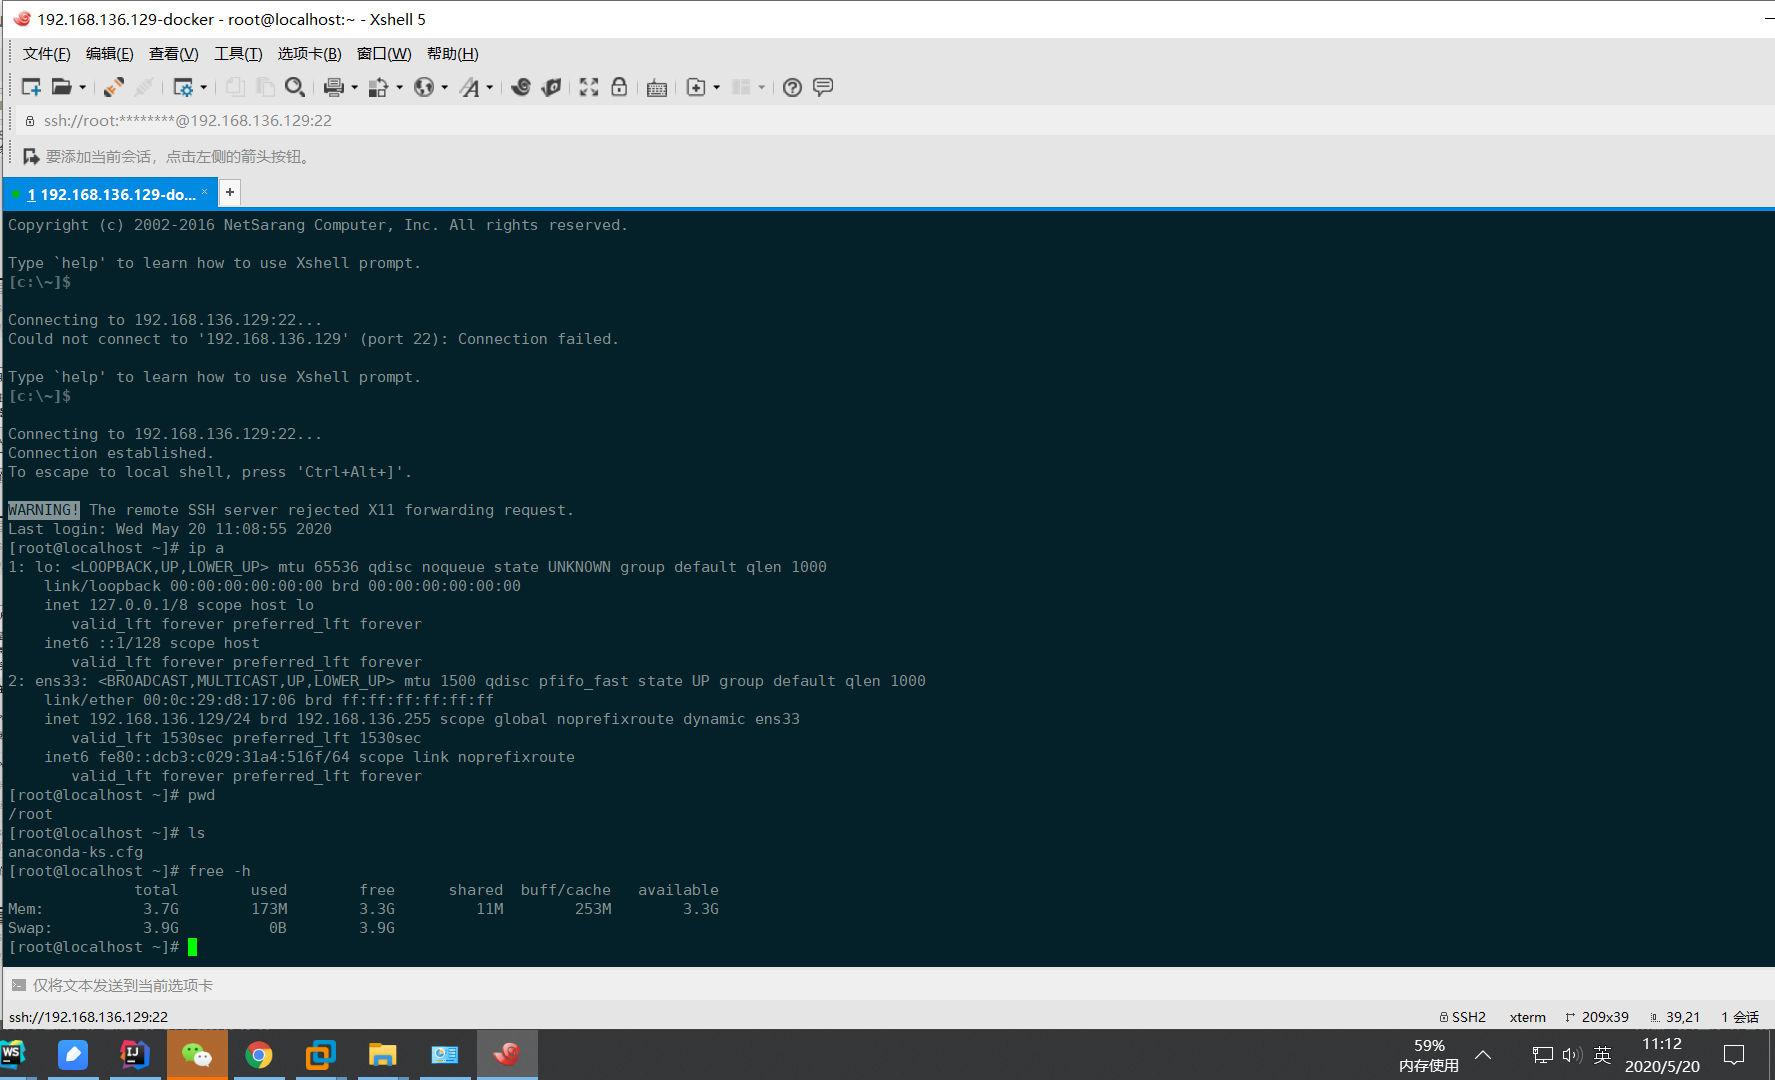The image size is (1775, 1080).
Task: Expand the properties dropdown arrow
Action: (x=204, y=87)
